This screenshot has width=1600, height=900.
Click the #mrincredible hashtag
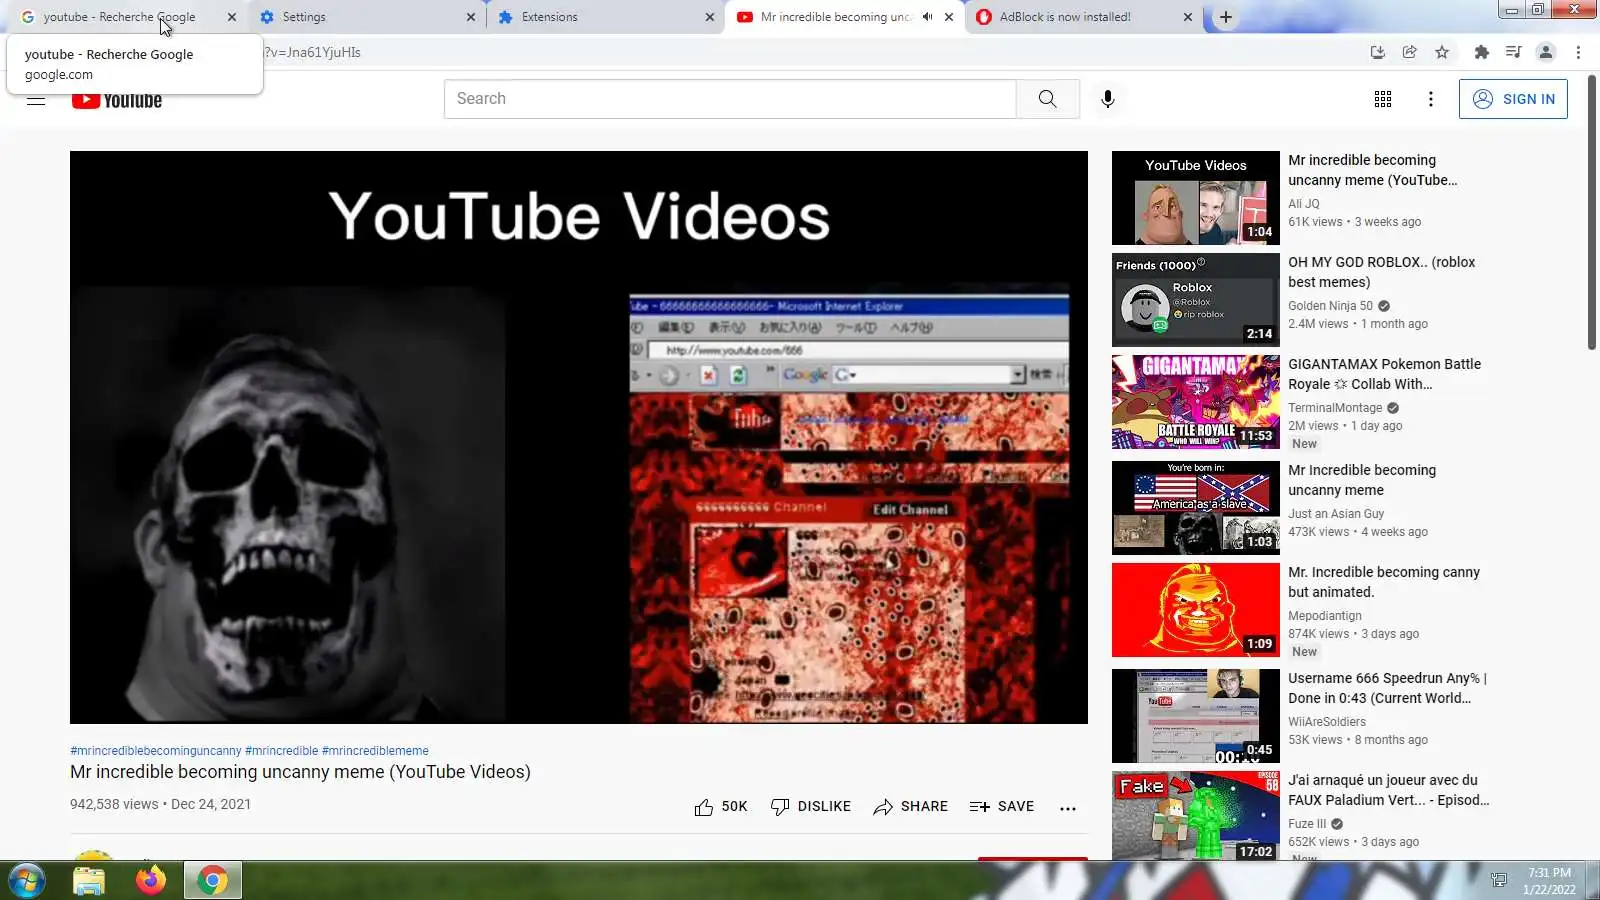click(x=282, y=751)
